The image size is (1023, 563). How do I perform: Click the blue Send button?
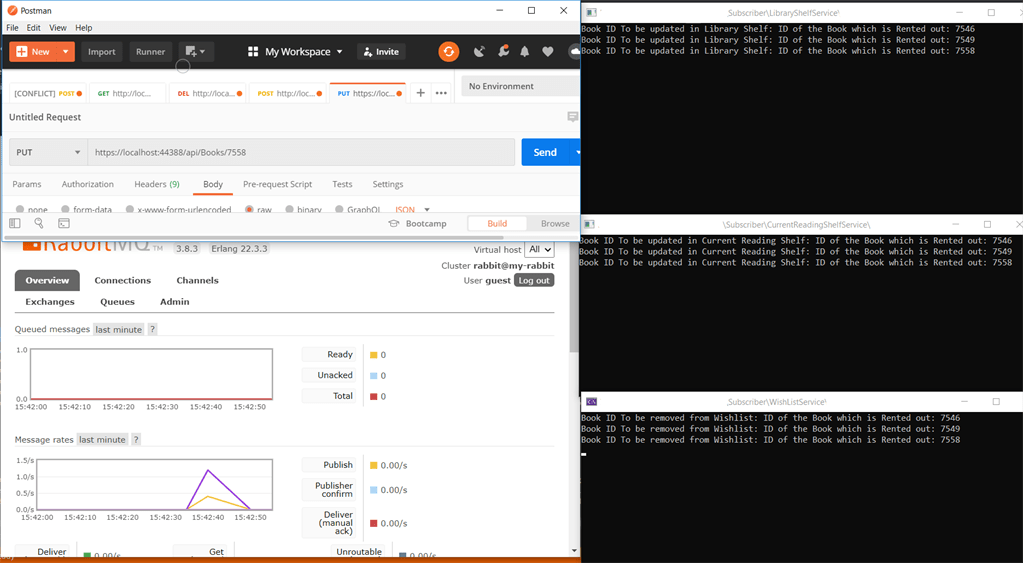(545, 152)
